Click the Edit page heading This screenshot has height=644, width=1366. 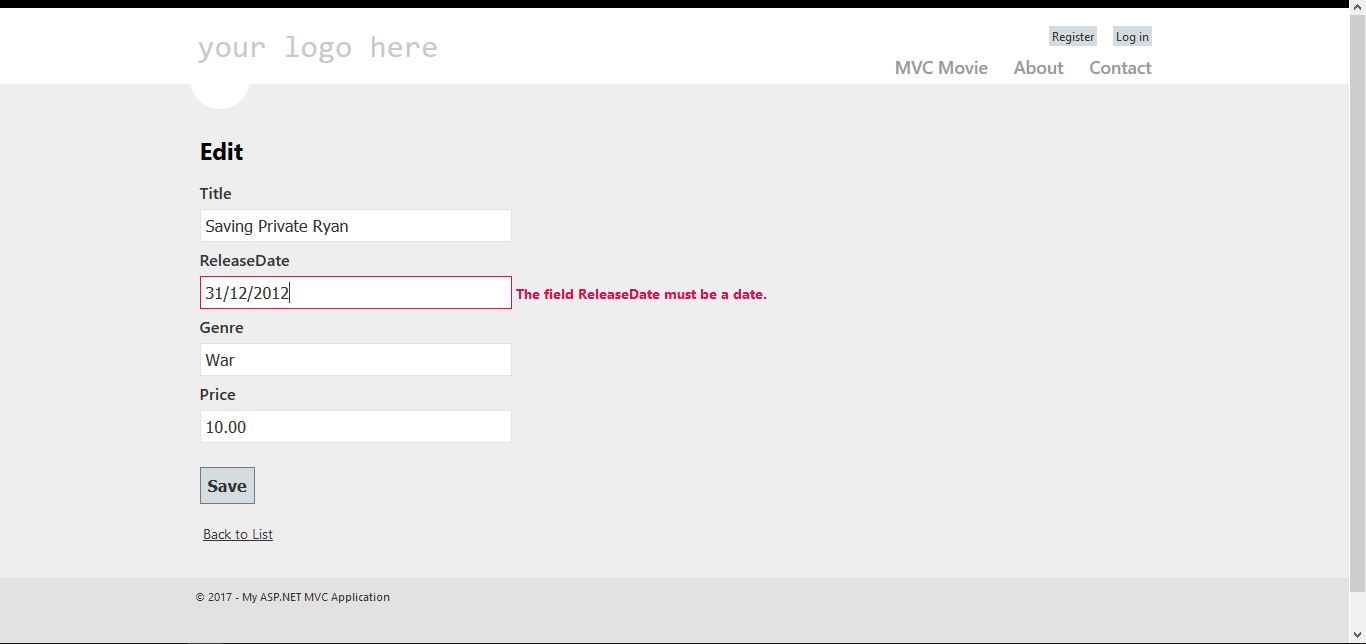(221, 152)
